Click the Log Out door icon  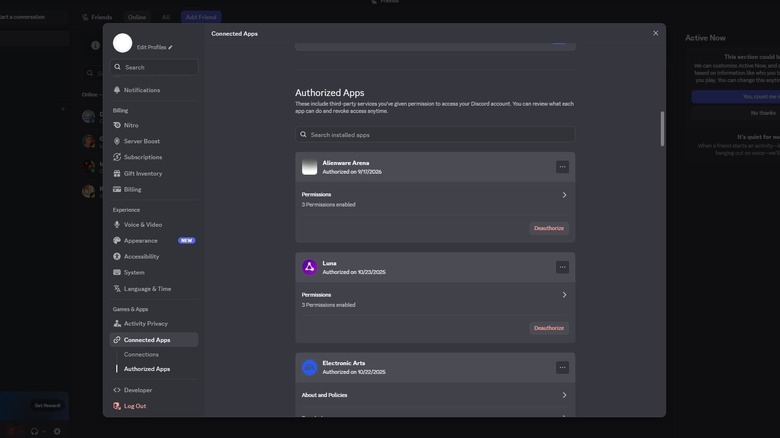[x=117, y=406]
